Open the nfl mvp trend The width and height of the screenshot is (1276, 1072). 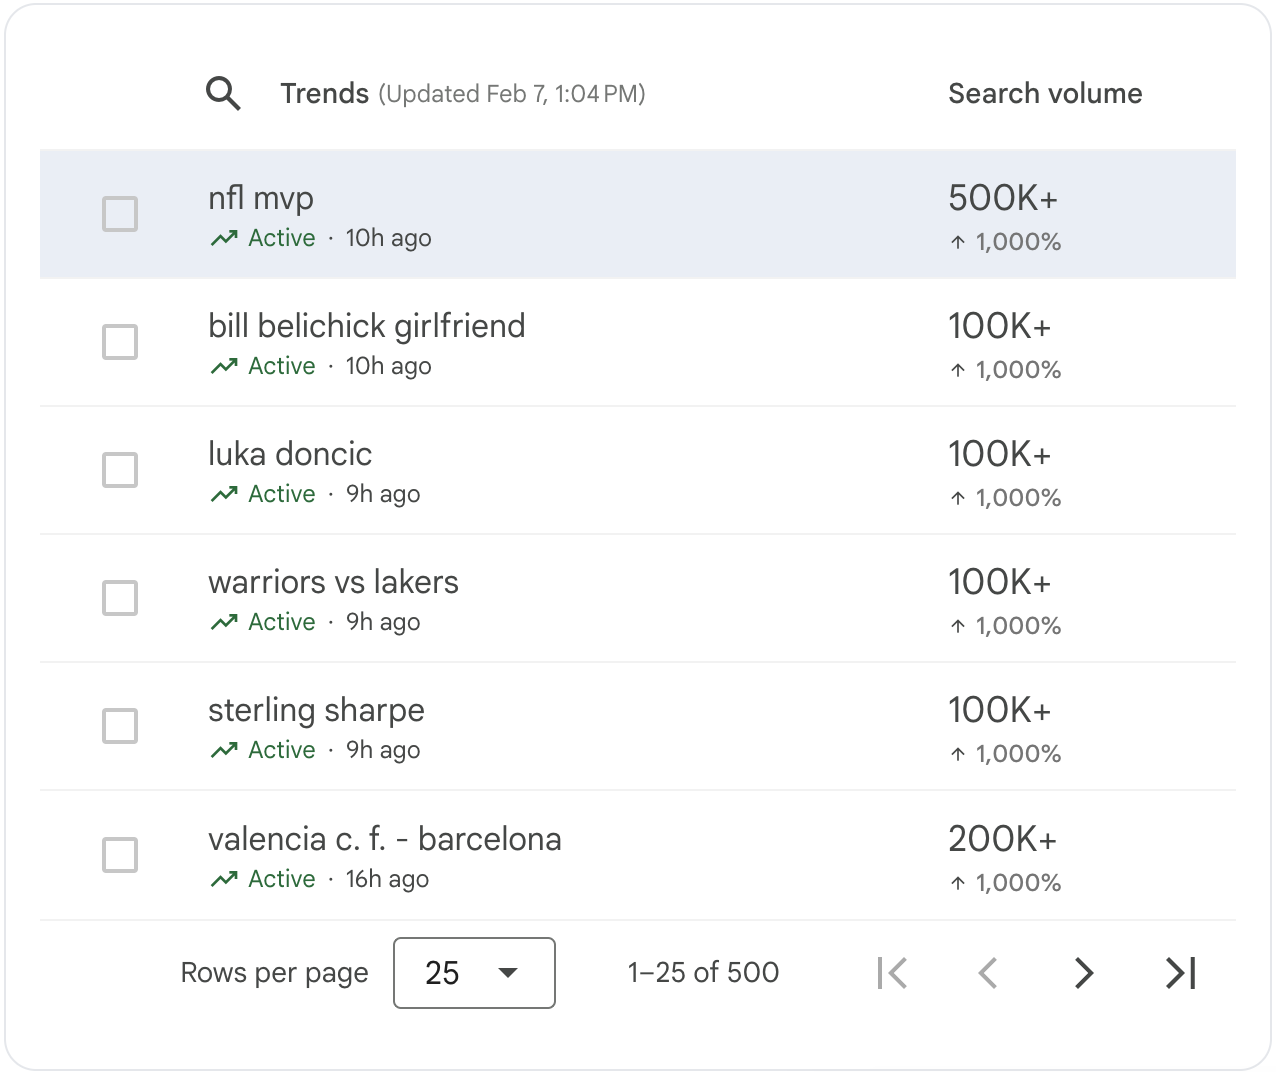point(261,198)
